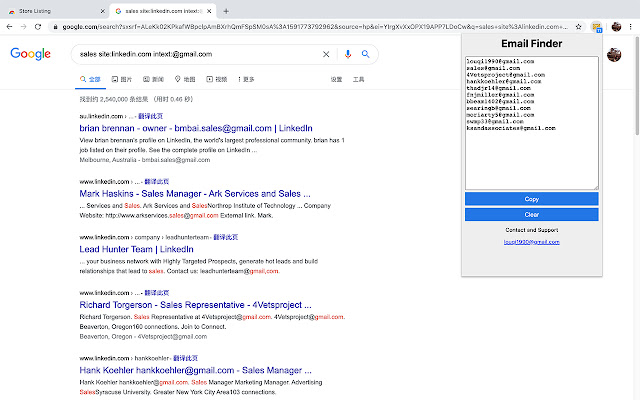Reload the current page
Viewport: 640px width, 400px height.
coord(38,27)
